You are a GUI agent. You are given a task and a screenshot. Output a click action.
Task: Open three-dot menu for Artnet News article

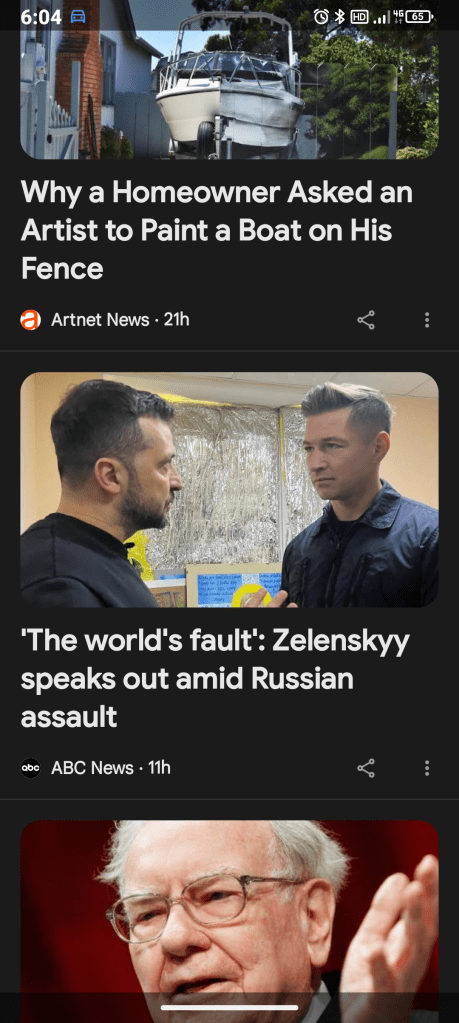[x=426, y=320]
